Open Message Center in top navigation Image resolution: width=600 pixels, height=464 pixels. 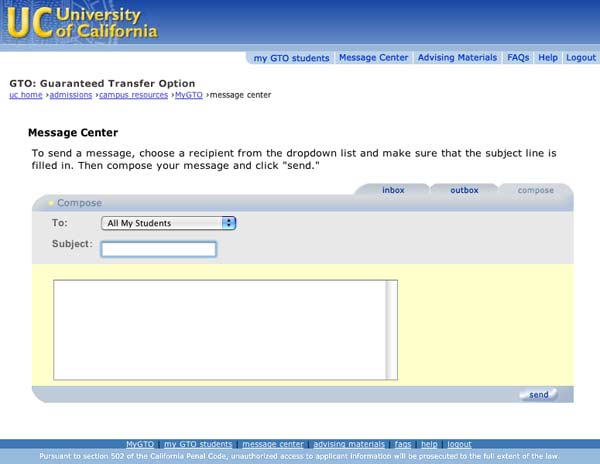pyautogui.click(x=373, y=58)
